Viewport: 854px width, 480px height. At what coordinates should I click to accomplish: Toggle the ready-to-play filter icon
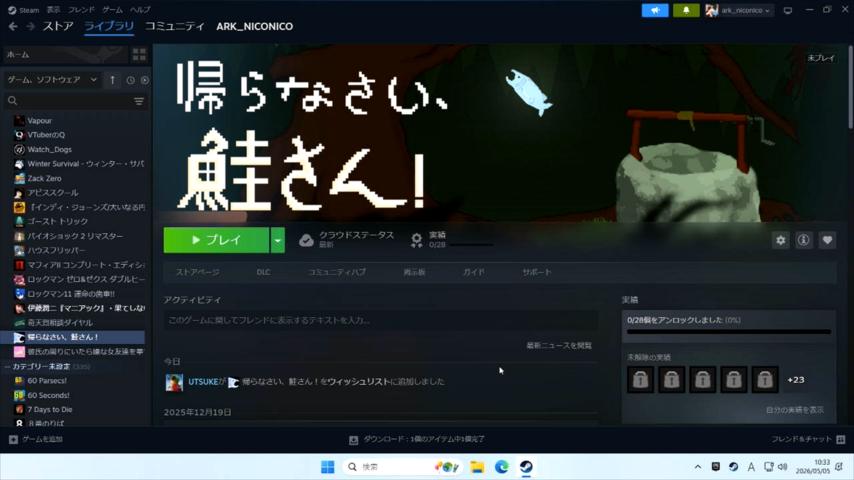coord(144,80)
